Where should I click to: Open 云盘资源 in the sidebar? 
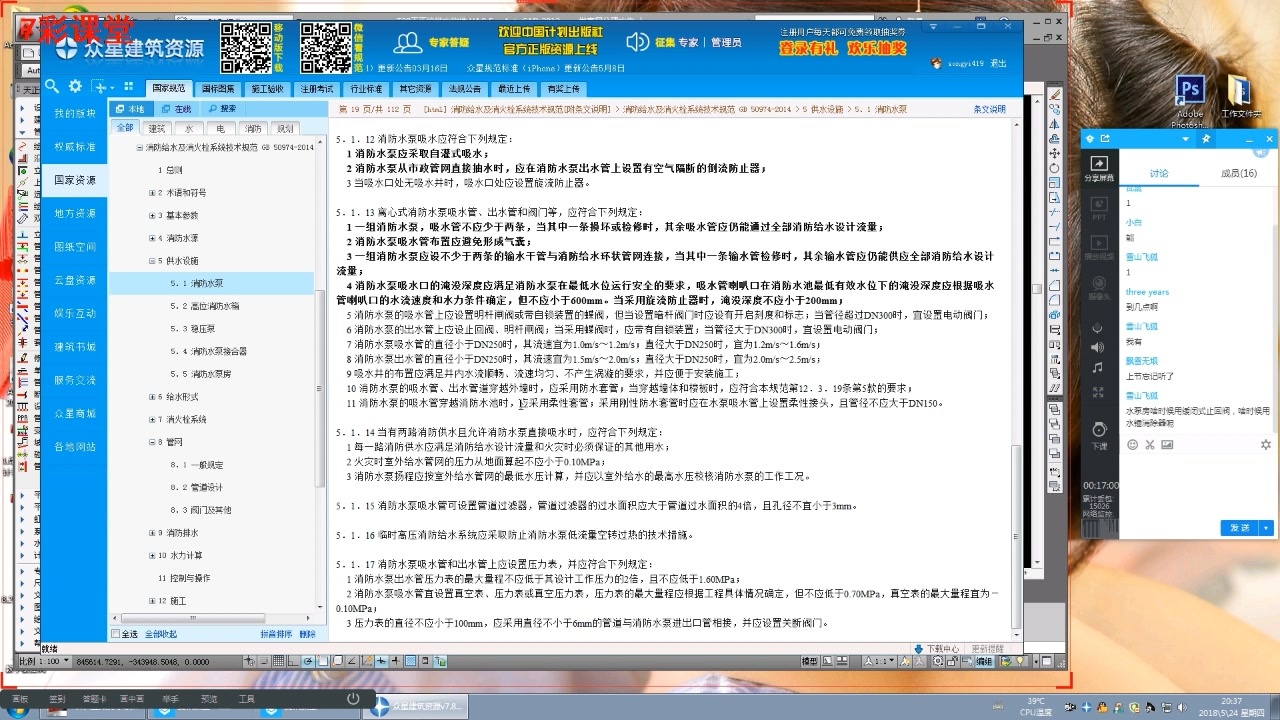click(75, 280)
